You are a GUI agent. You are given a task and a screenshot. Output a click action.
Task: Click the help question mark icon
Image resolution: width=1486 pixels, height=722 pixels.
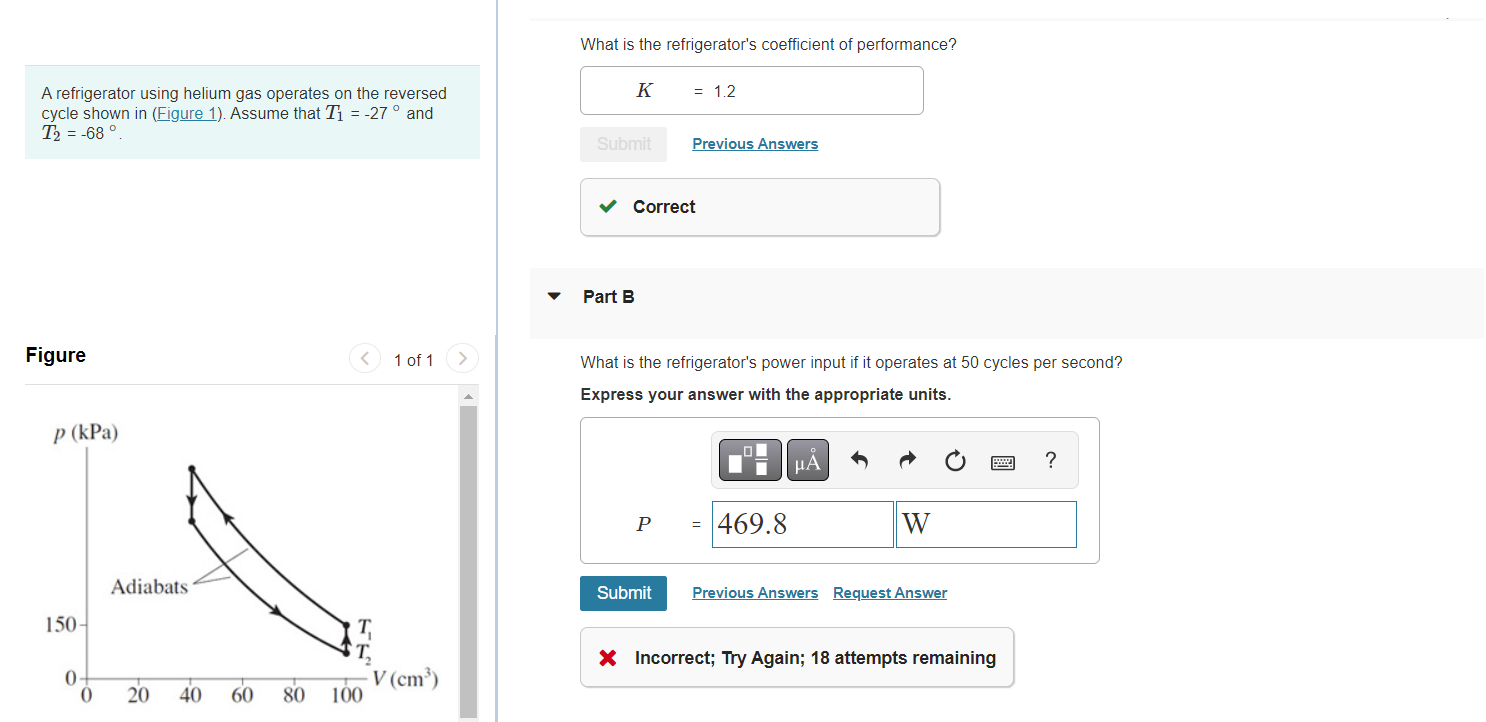click(1049, 460)
